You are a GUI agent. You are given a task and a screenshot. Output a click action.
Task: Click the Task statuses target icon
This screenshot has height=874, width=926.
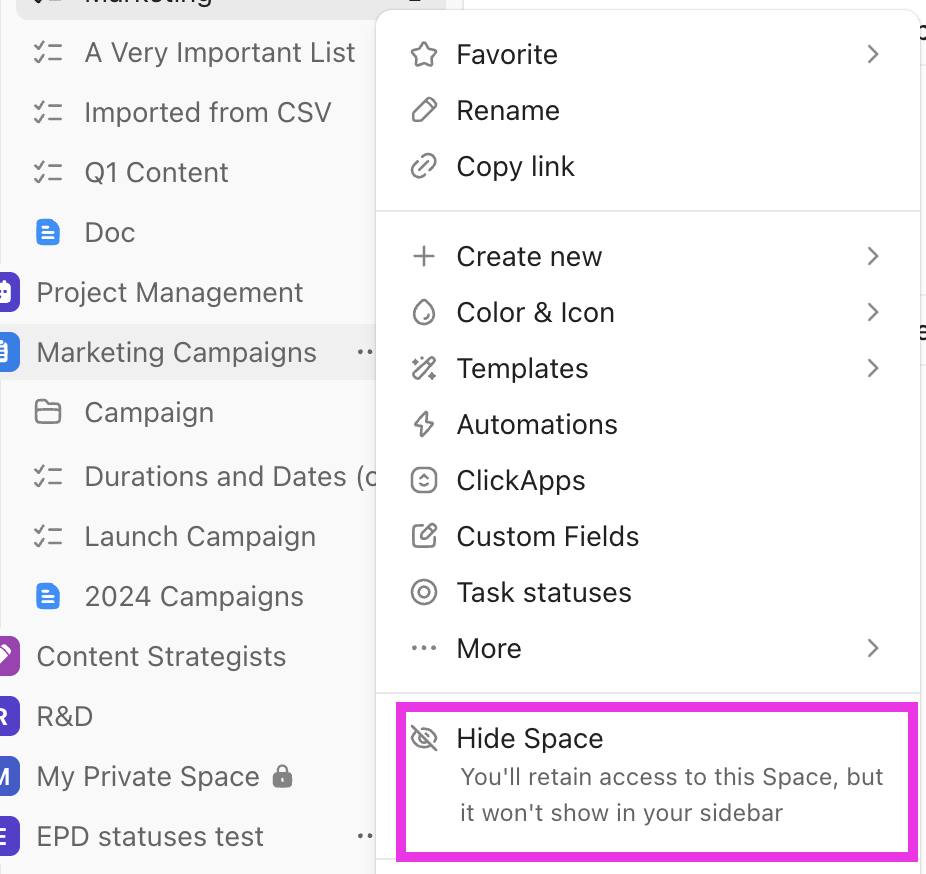pyautogui.click(x=424, y=592)
